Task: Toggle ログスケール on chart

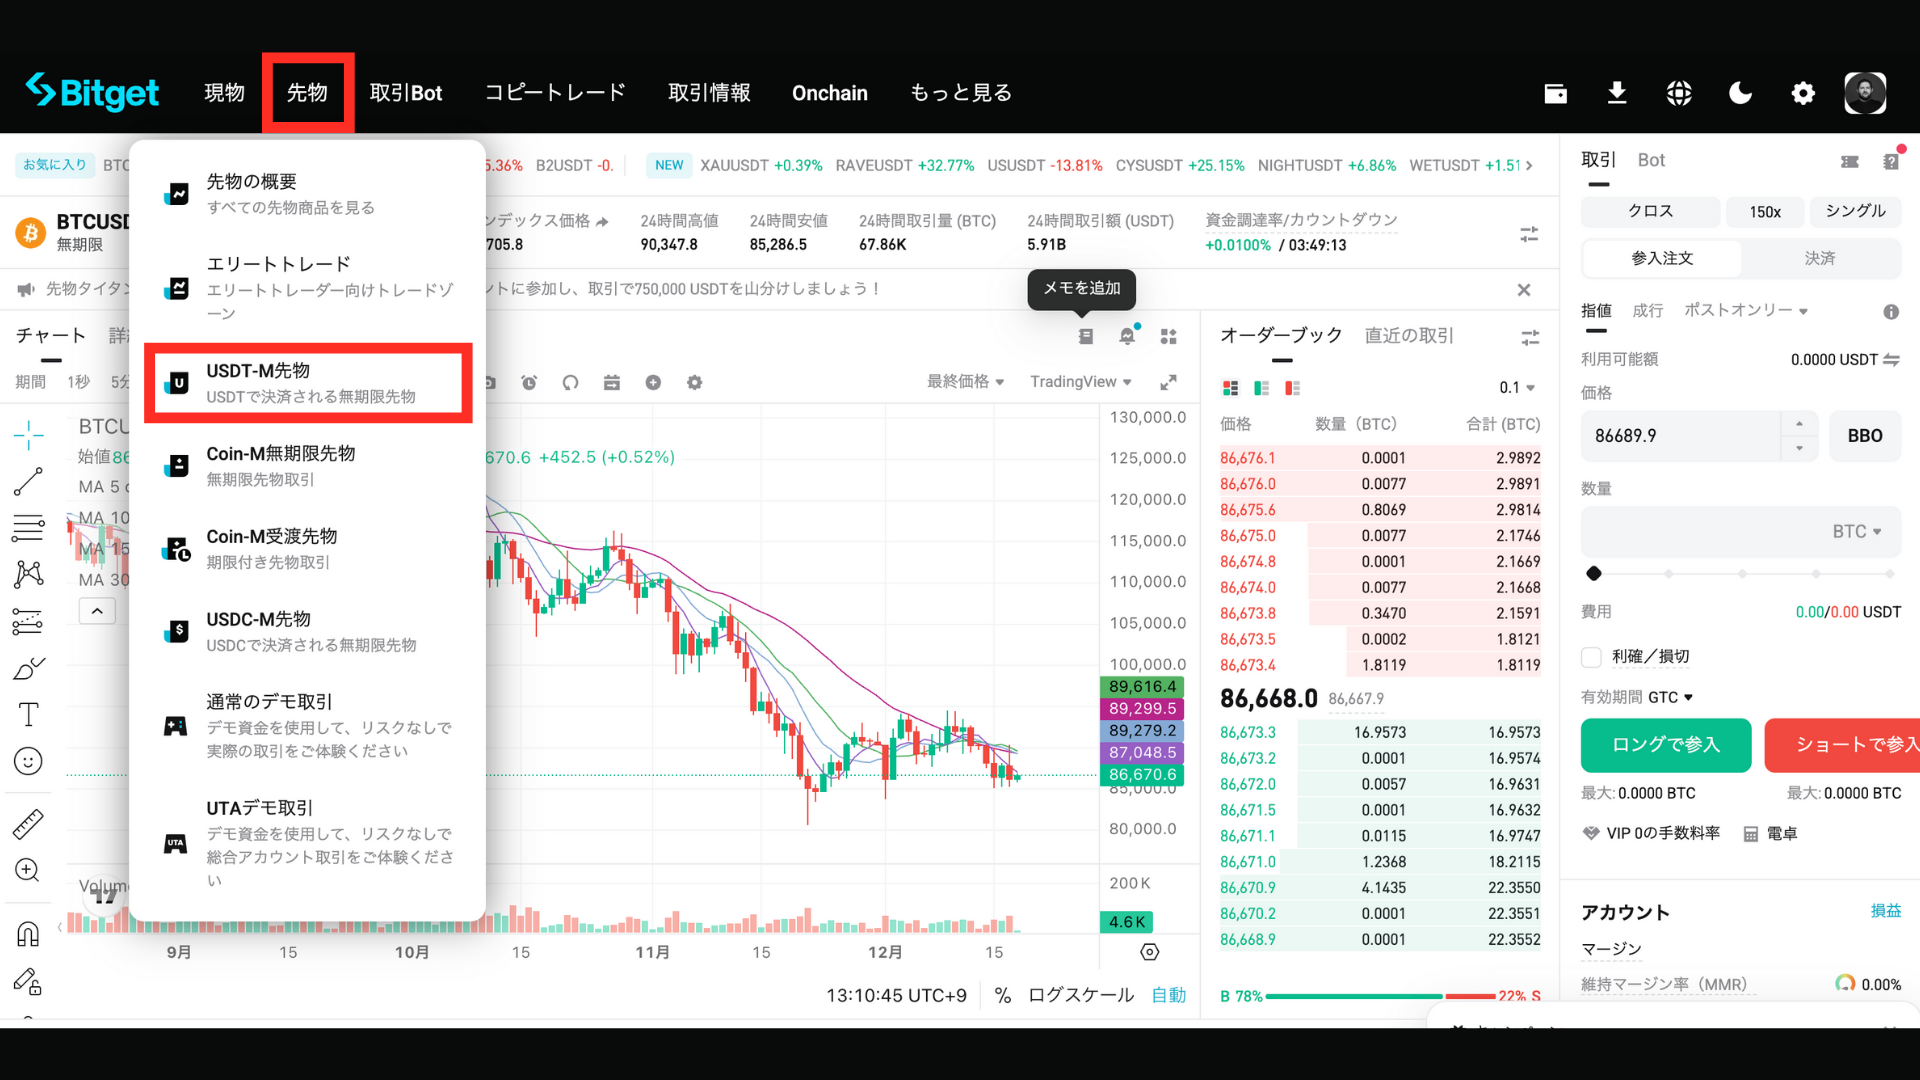Action: [x=1080, y=995]
